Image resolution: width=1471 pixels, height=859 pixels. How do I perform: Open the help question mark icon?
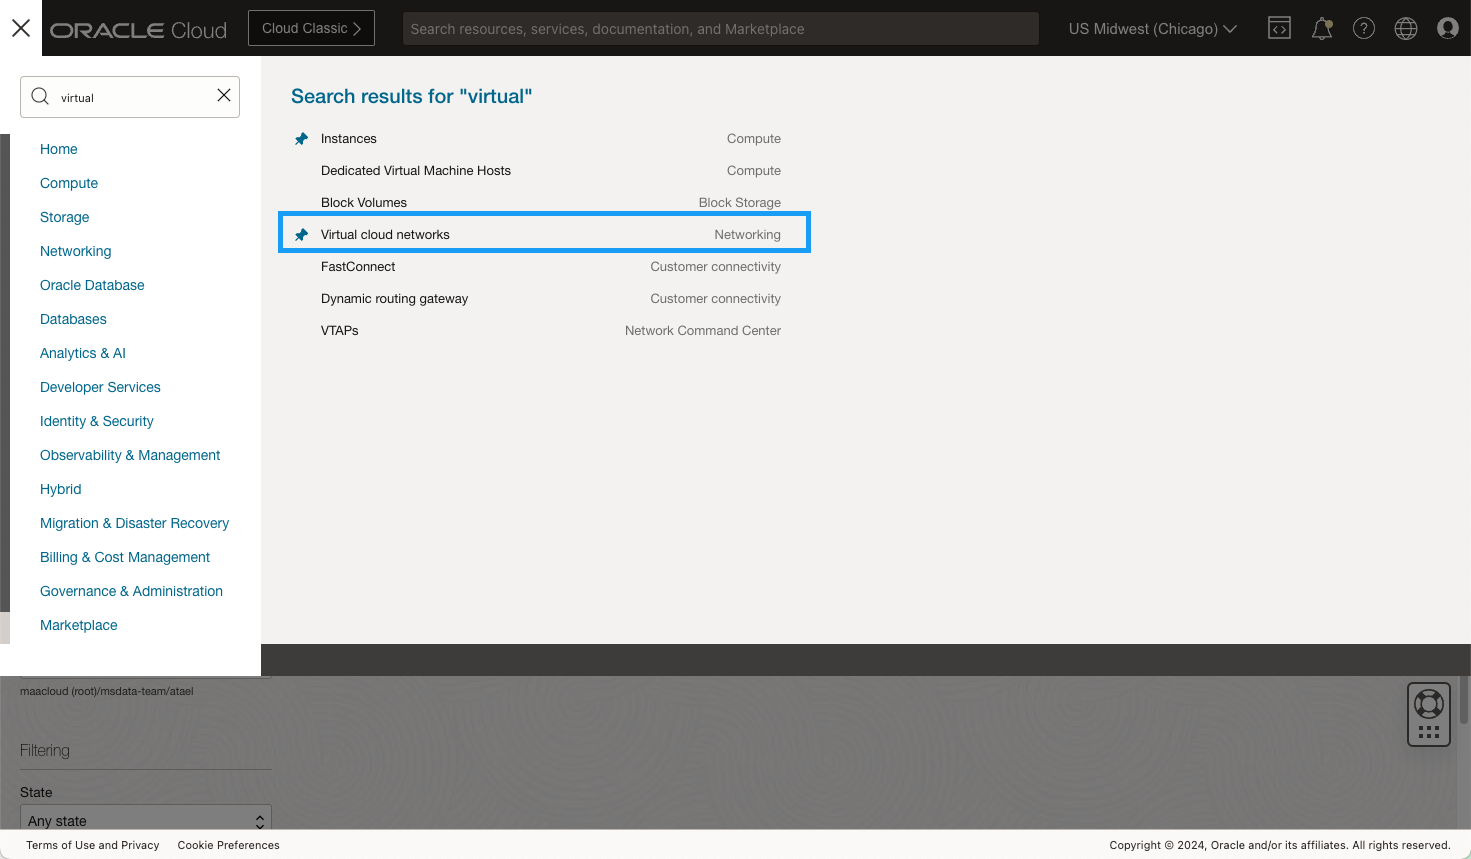click(x=1364, y=28)
